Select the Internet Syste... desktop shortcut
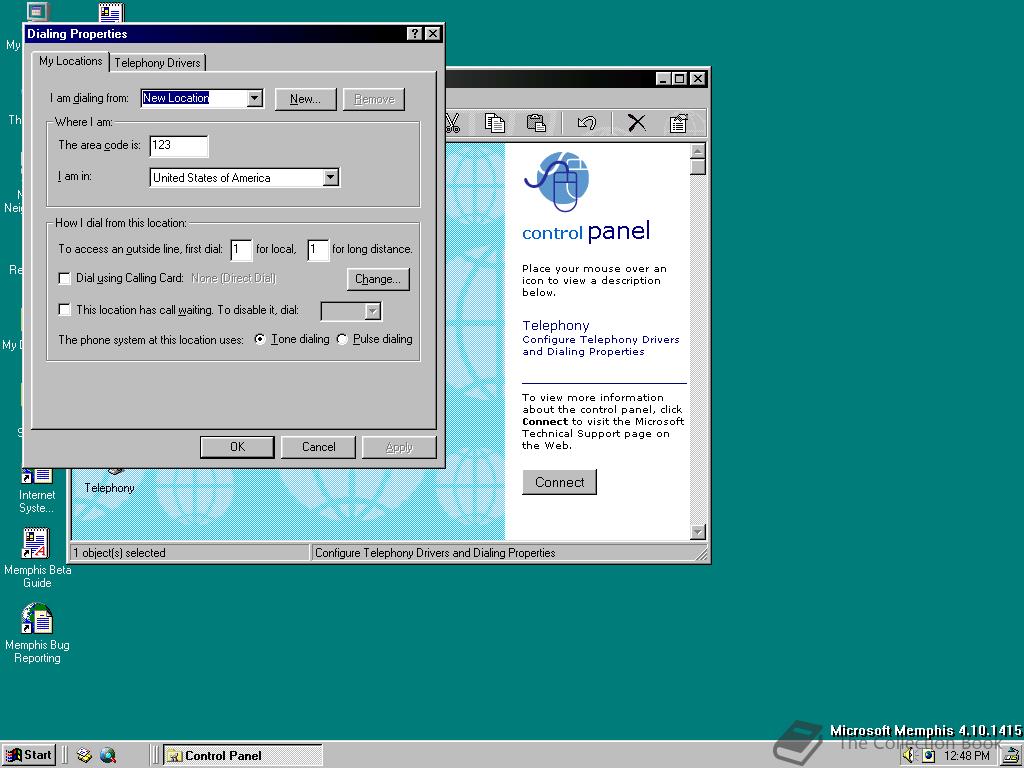Image resolution: width=1024 pixels, height=768 pixels. [x=37, y=491]
